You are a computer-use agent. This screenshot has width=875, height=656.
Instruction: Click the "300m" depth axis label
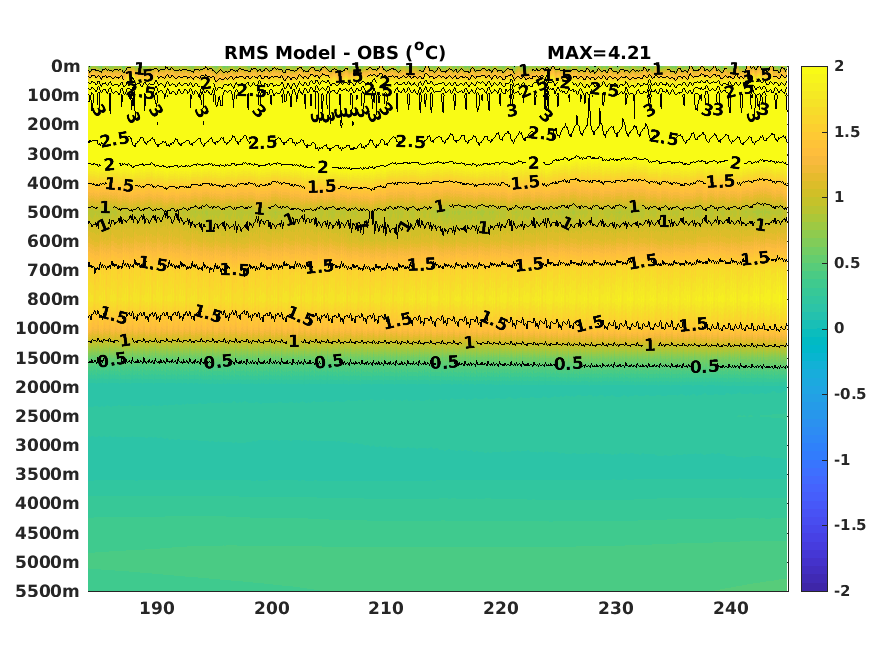54,154
